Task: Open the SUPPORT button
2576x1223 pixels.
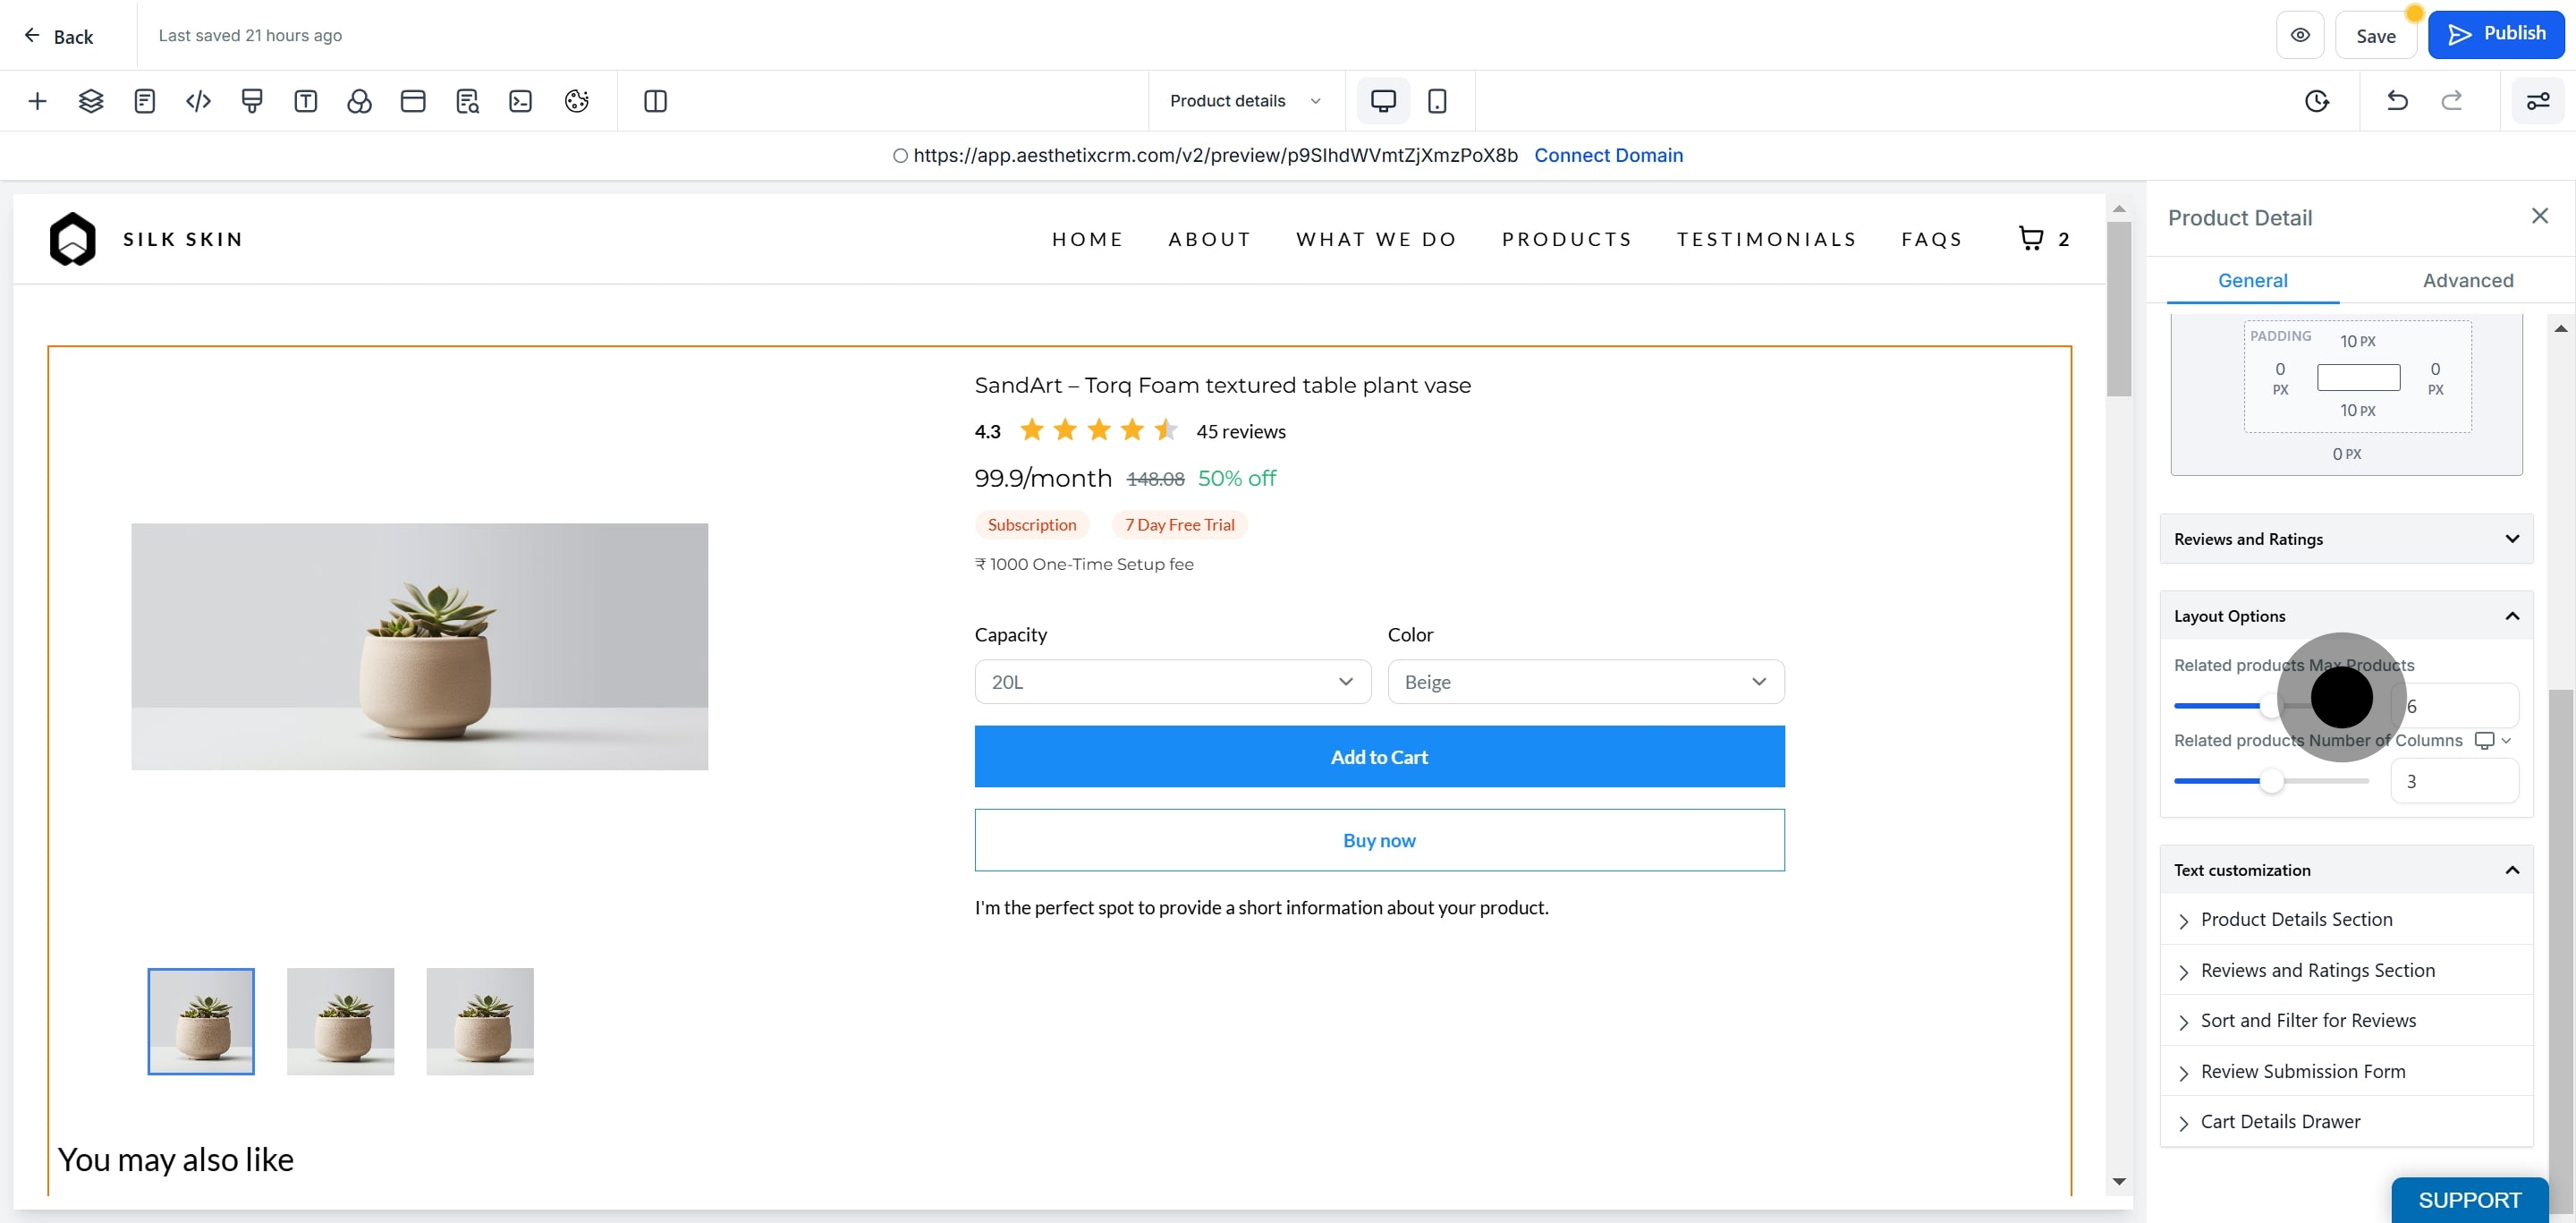Action: pos(2469,1199)
